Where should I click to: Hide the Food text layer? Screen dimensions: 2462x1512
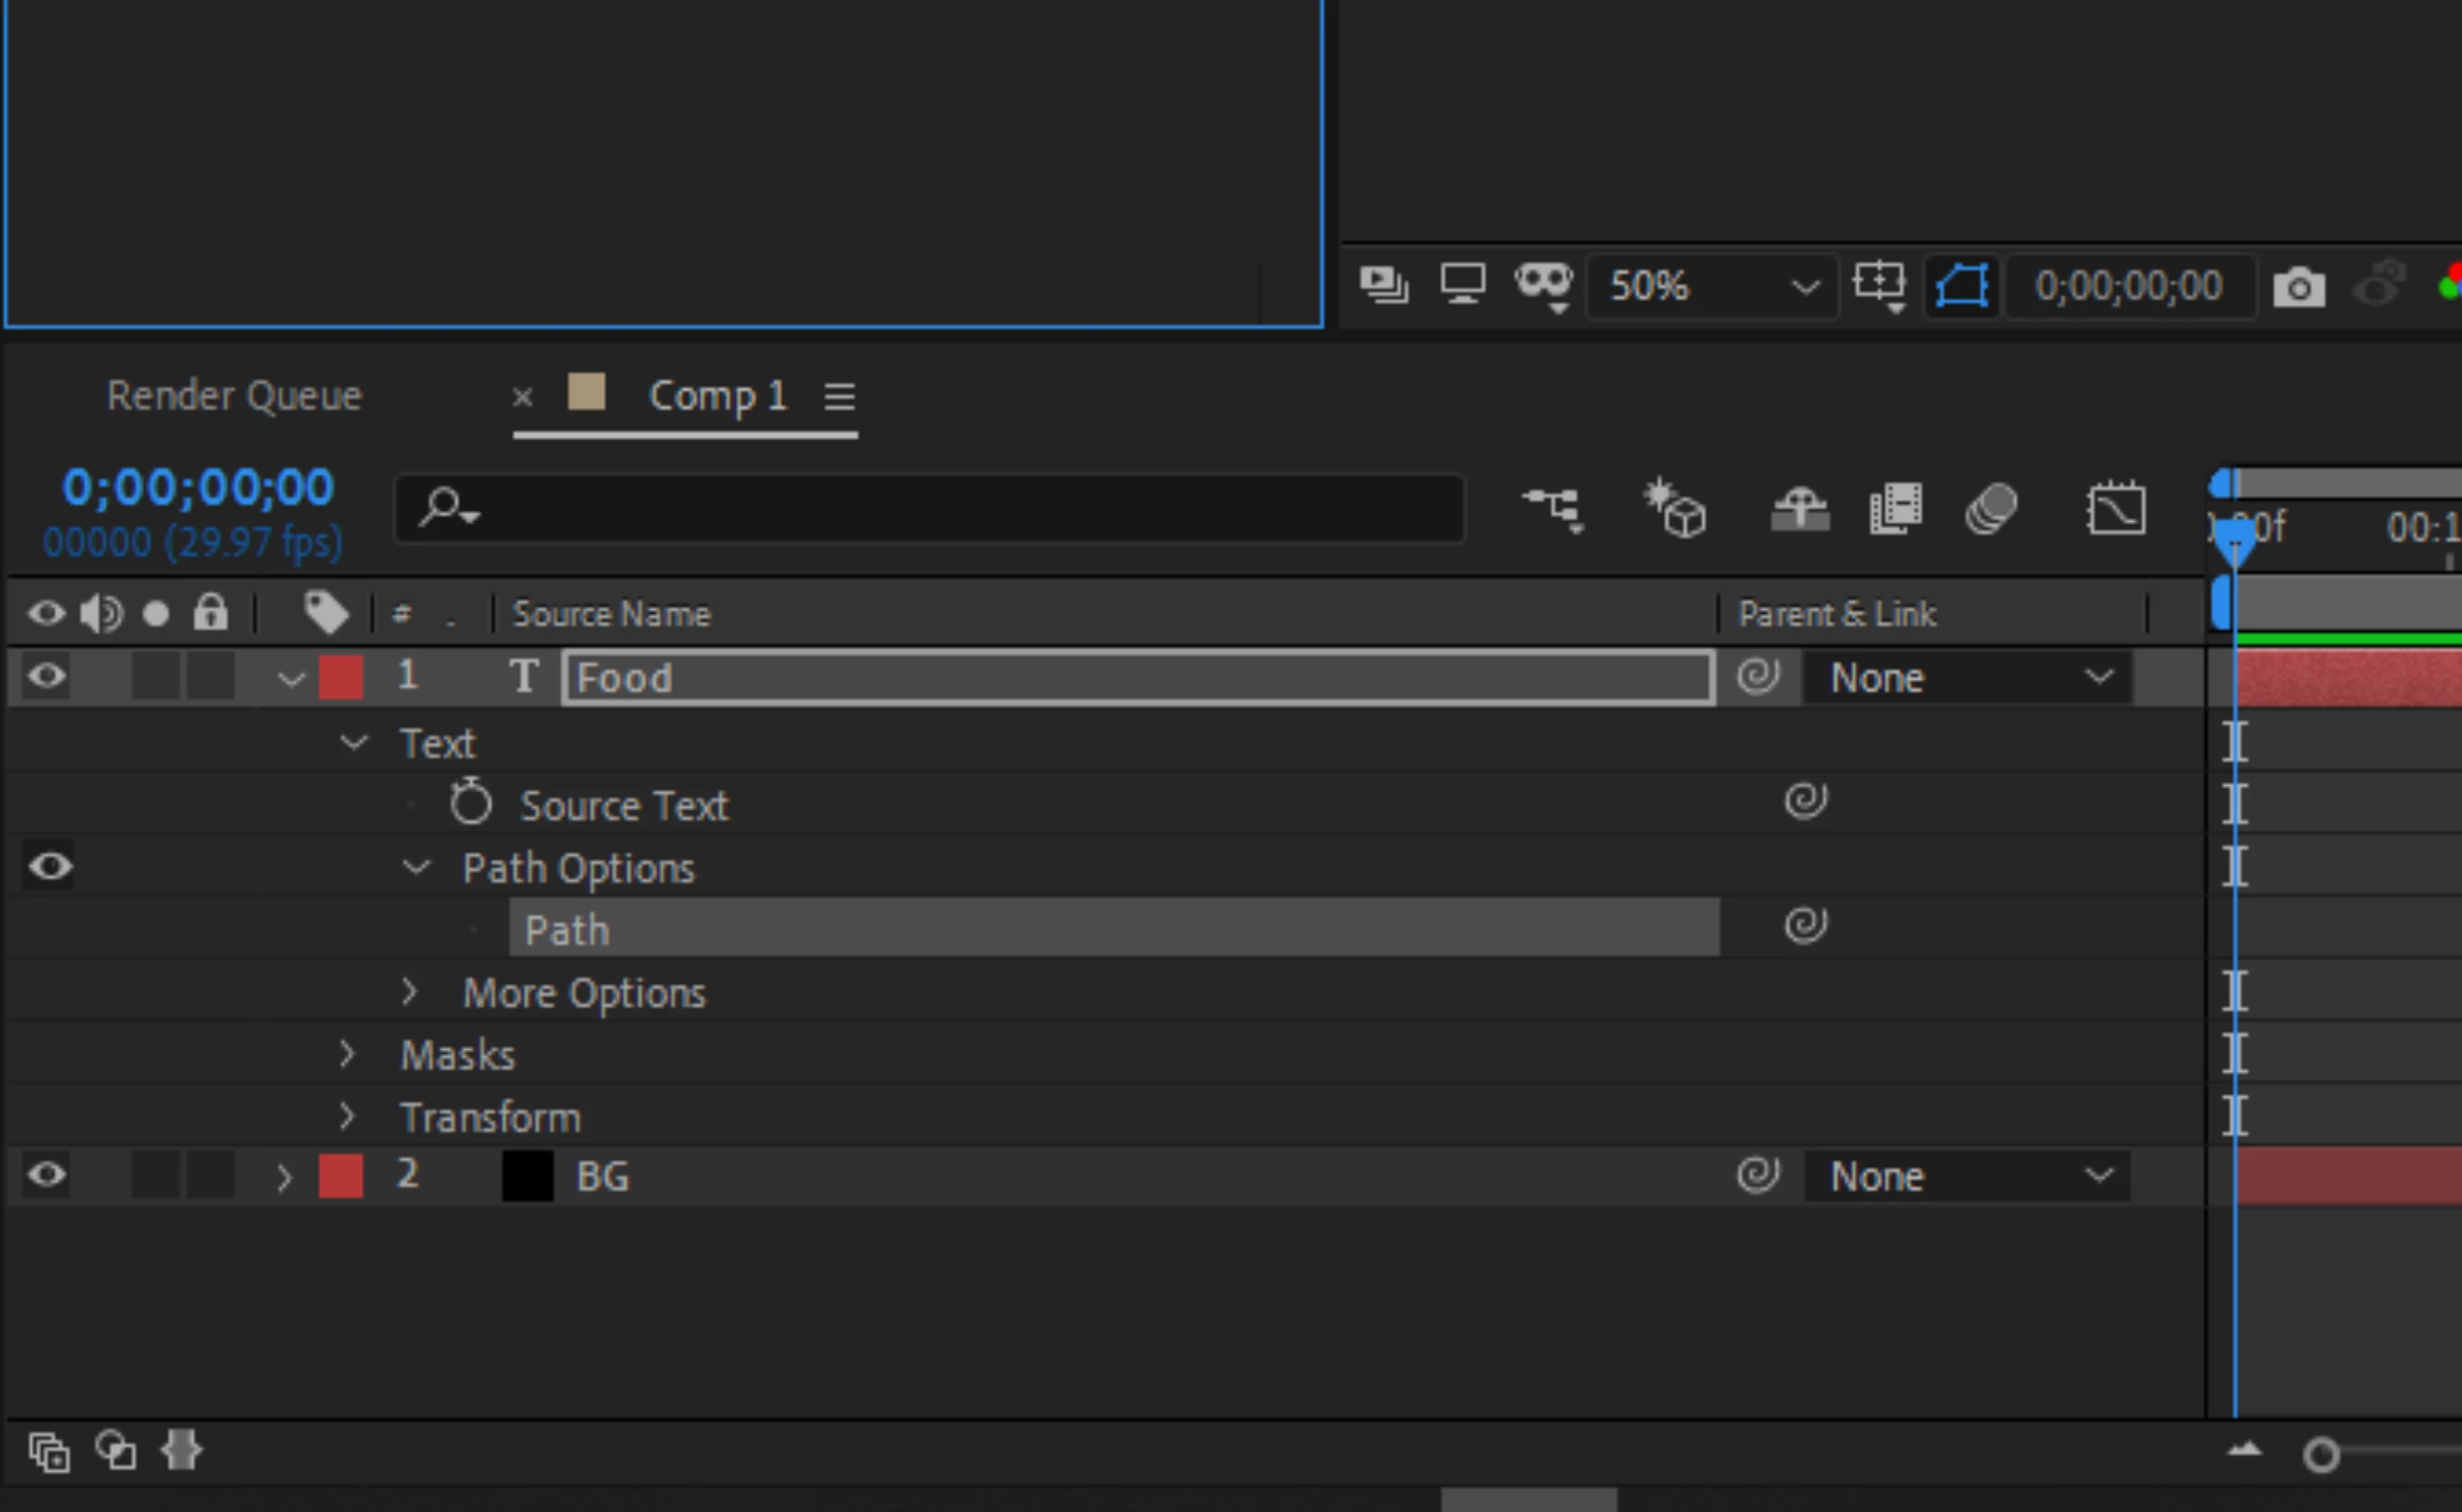pyautogui.click(x=47, y=677)
